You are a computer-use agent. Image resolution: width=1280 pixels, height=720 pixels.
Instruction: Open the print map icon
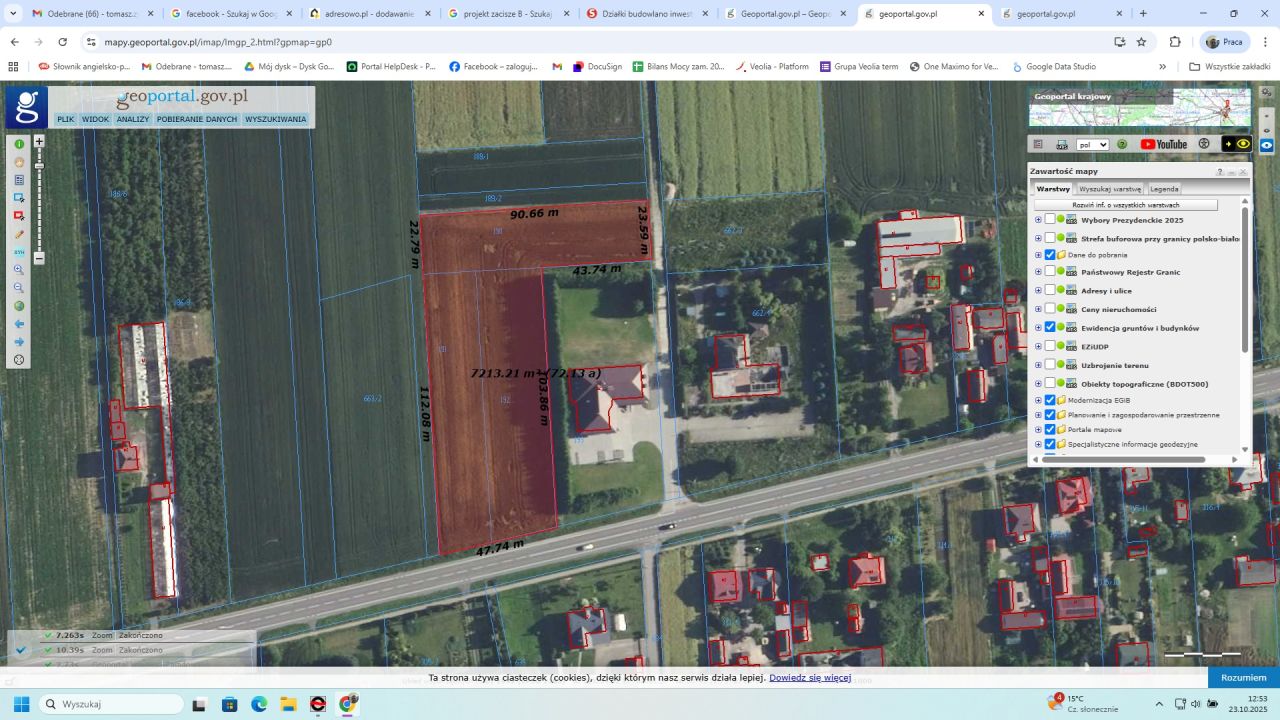(1062, 144)
